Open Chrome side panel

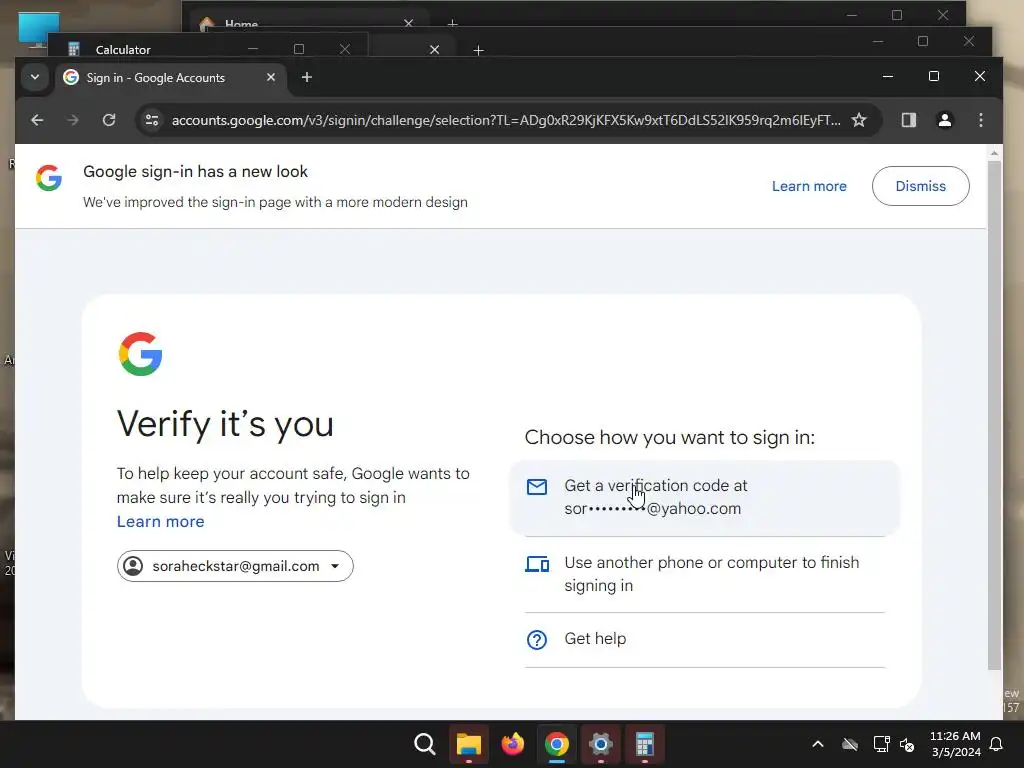click(x=908, y=120)
